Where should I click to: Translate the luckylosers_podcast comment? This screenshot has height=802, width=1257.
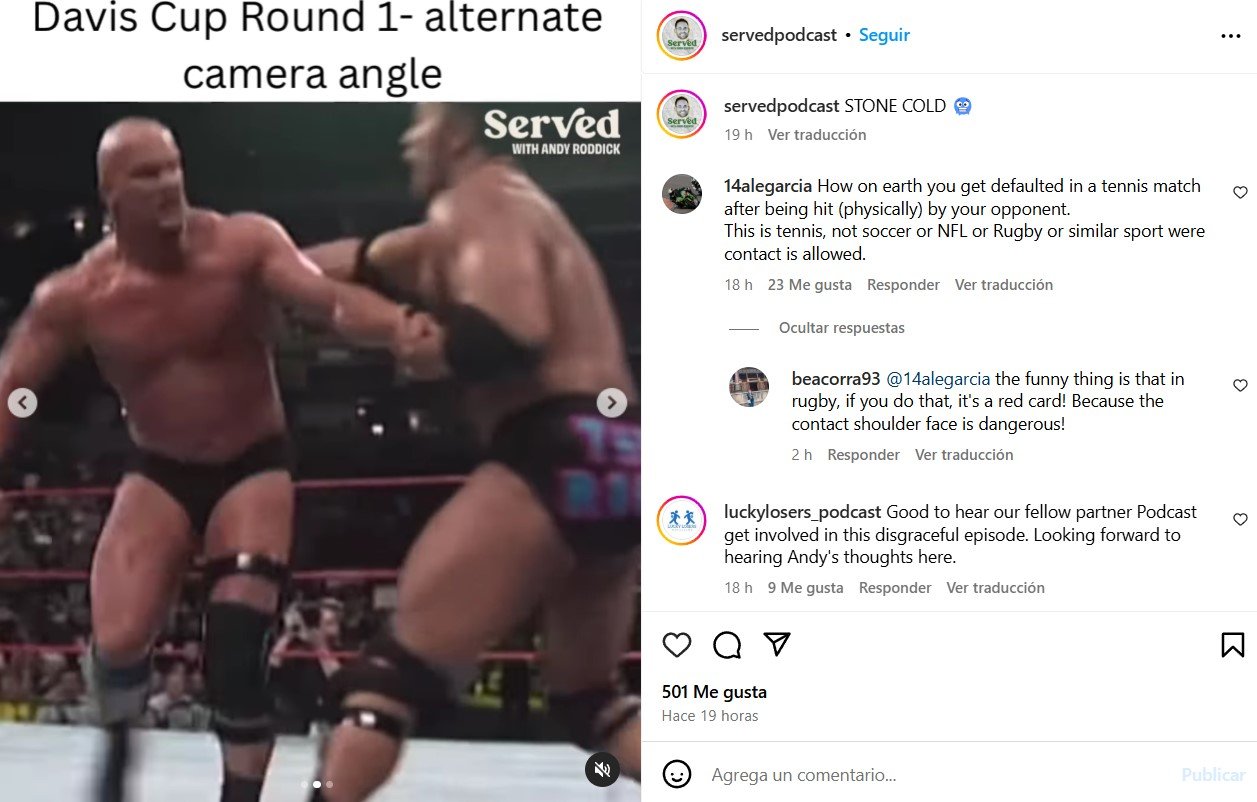point(995,588)
